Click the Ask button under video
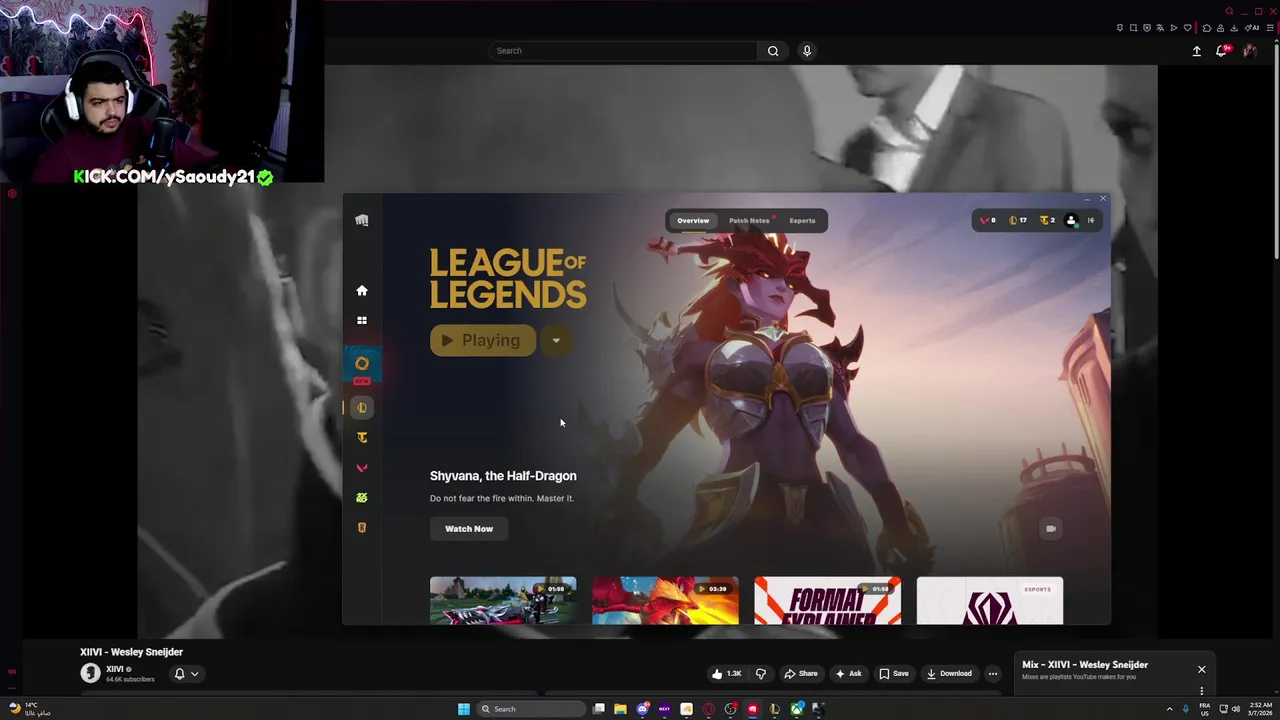 (848, 674)
